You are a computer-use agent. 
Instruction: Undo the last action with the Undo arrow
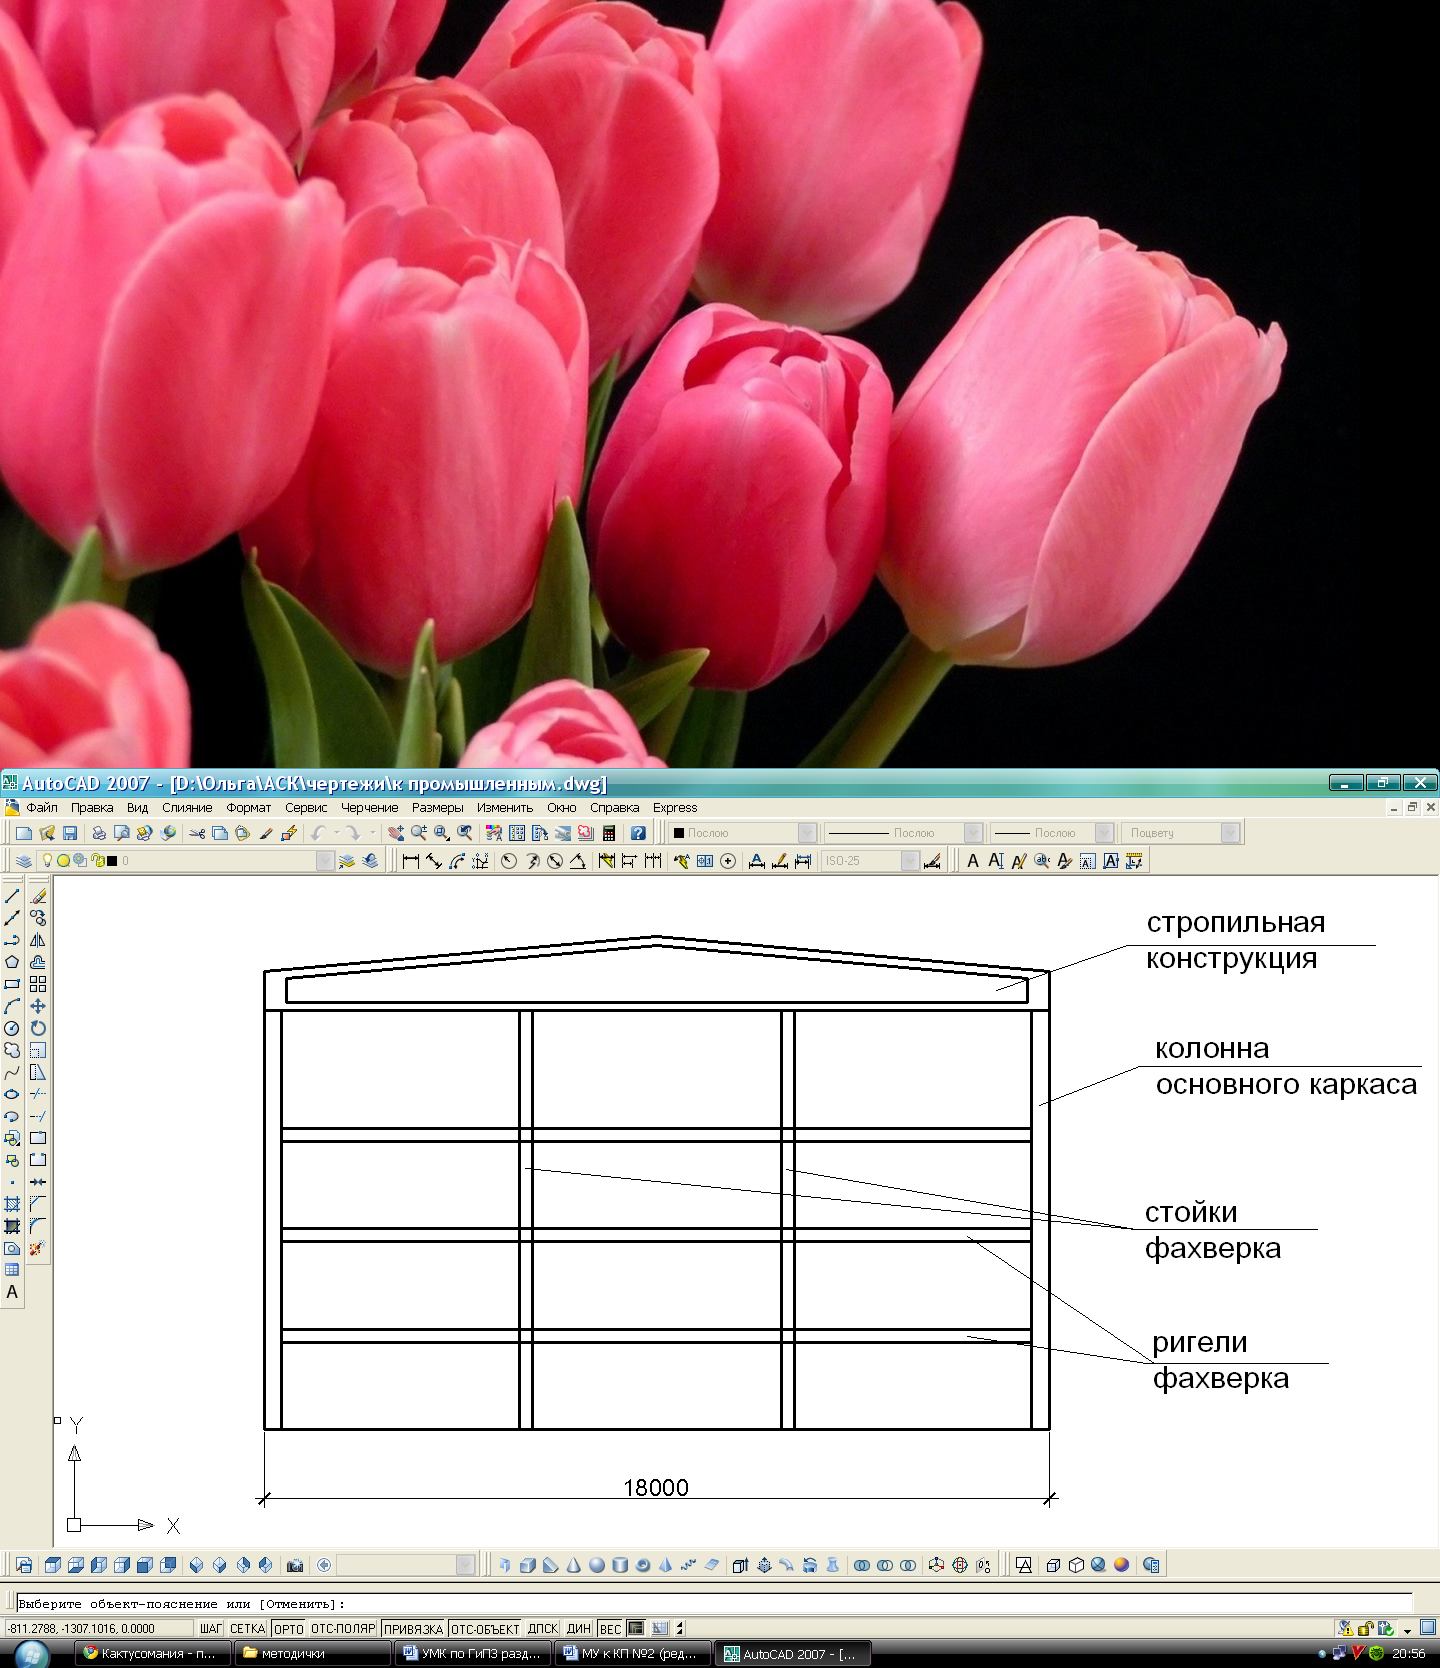pyautogui.click(x=318, y=833)
